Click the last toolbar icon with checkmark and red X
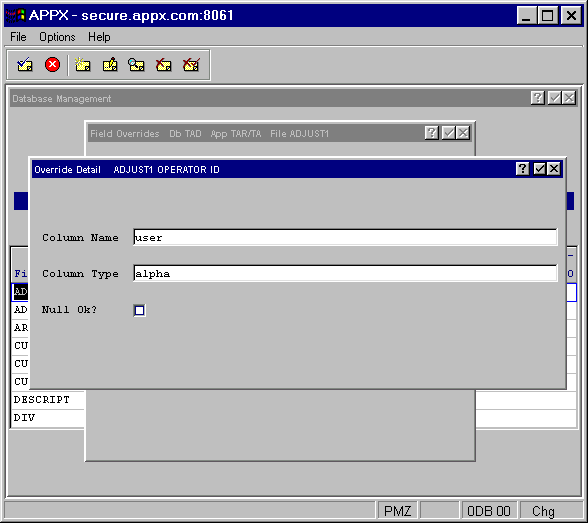This screenshot has width=588, height=523. point(191,65)
